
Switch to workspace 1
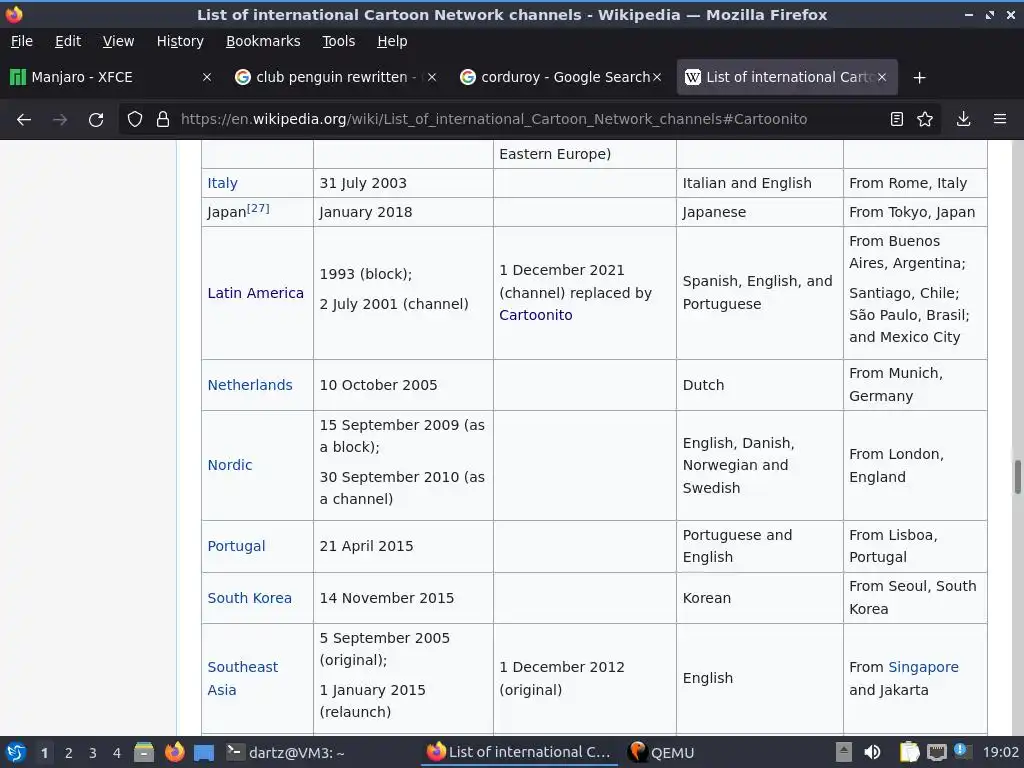click(44, 753)
